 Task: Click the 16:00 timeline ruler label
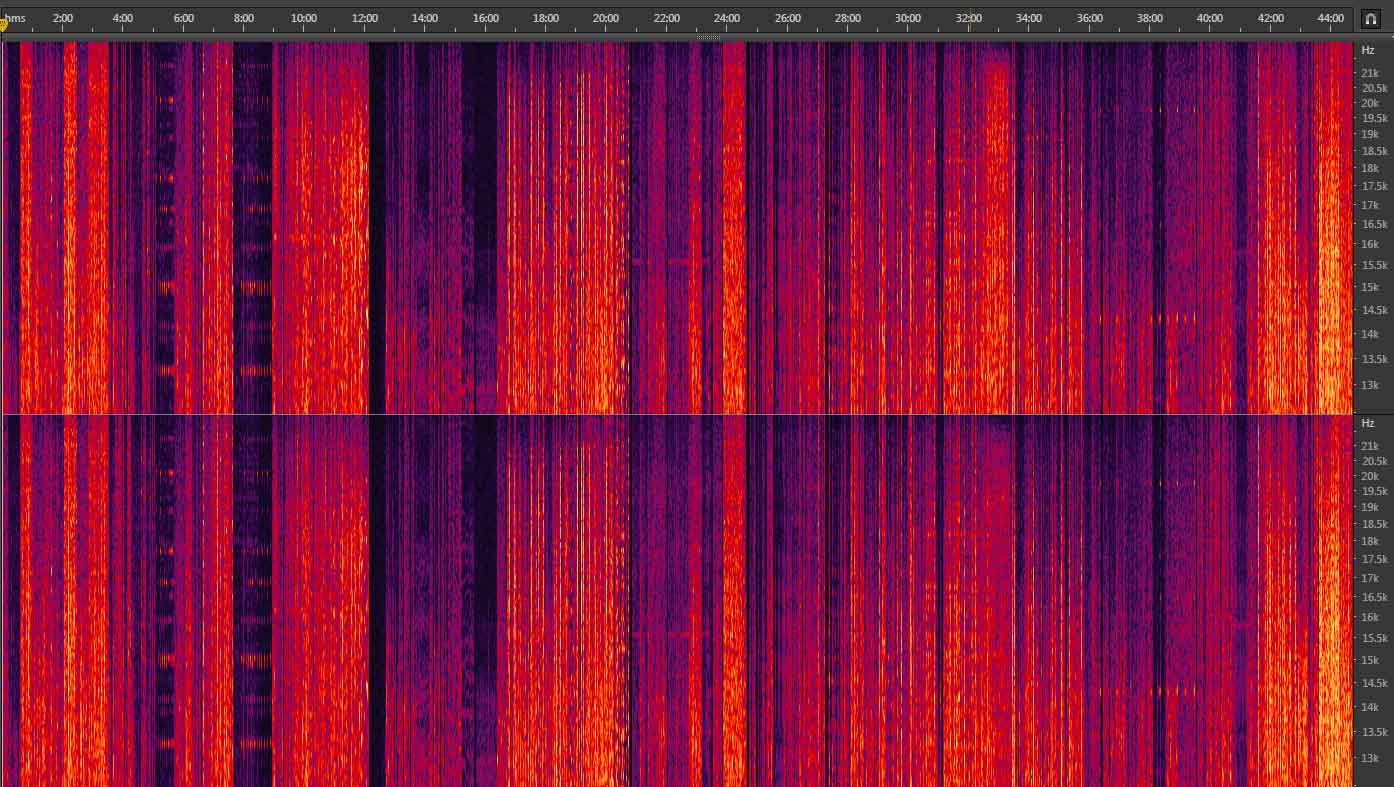[x=486, y=18]
